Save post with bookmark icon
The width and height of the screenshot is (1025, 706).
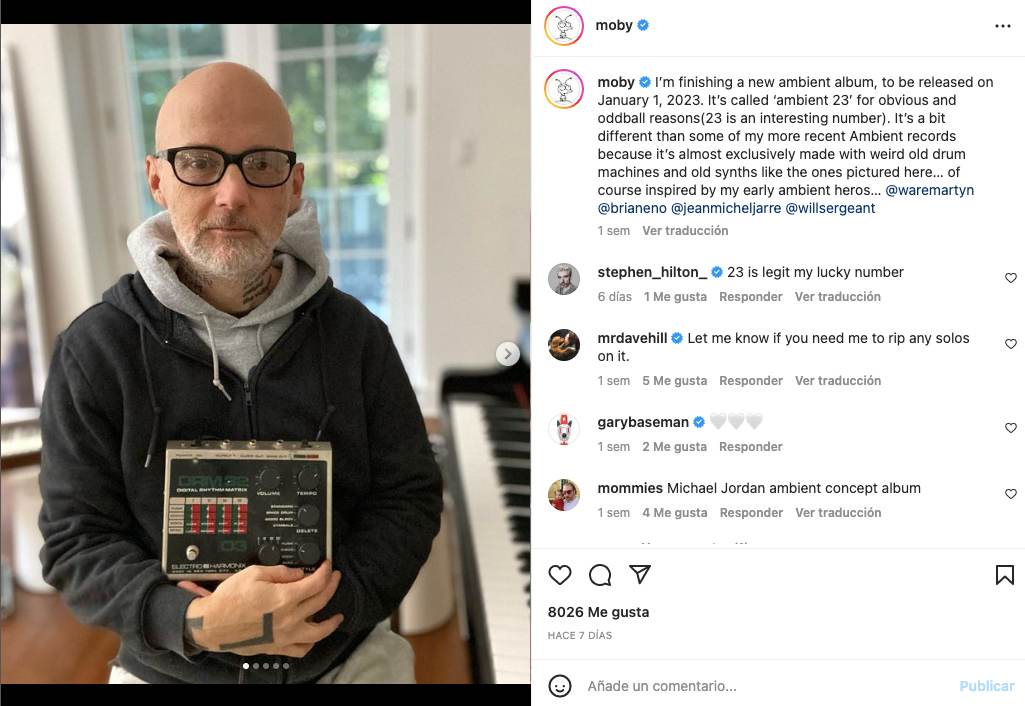point(1004,575)
